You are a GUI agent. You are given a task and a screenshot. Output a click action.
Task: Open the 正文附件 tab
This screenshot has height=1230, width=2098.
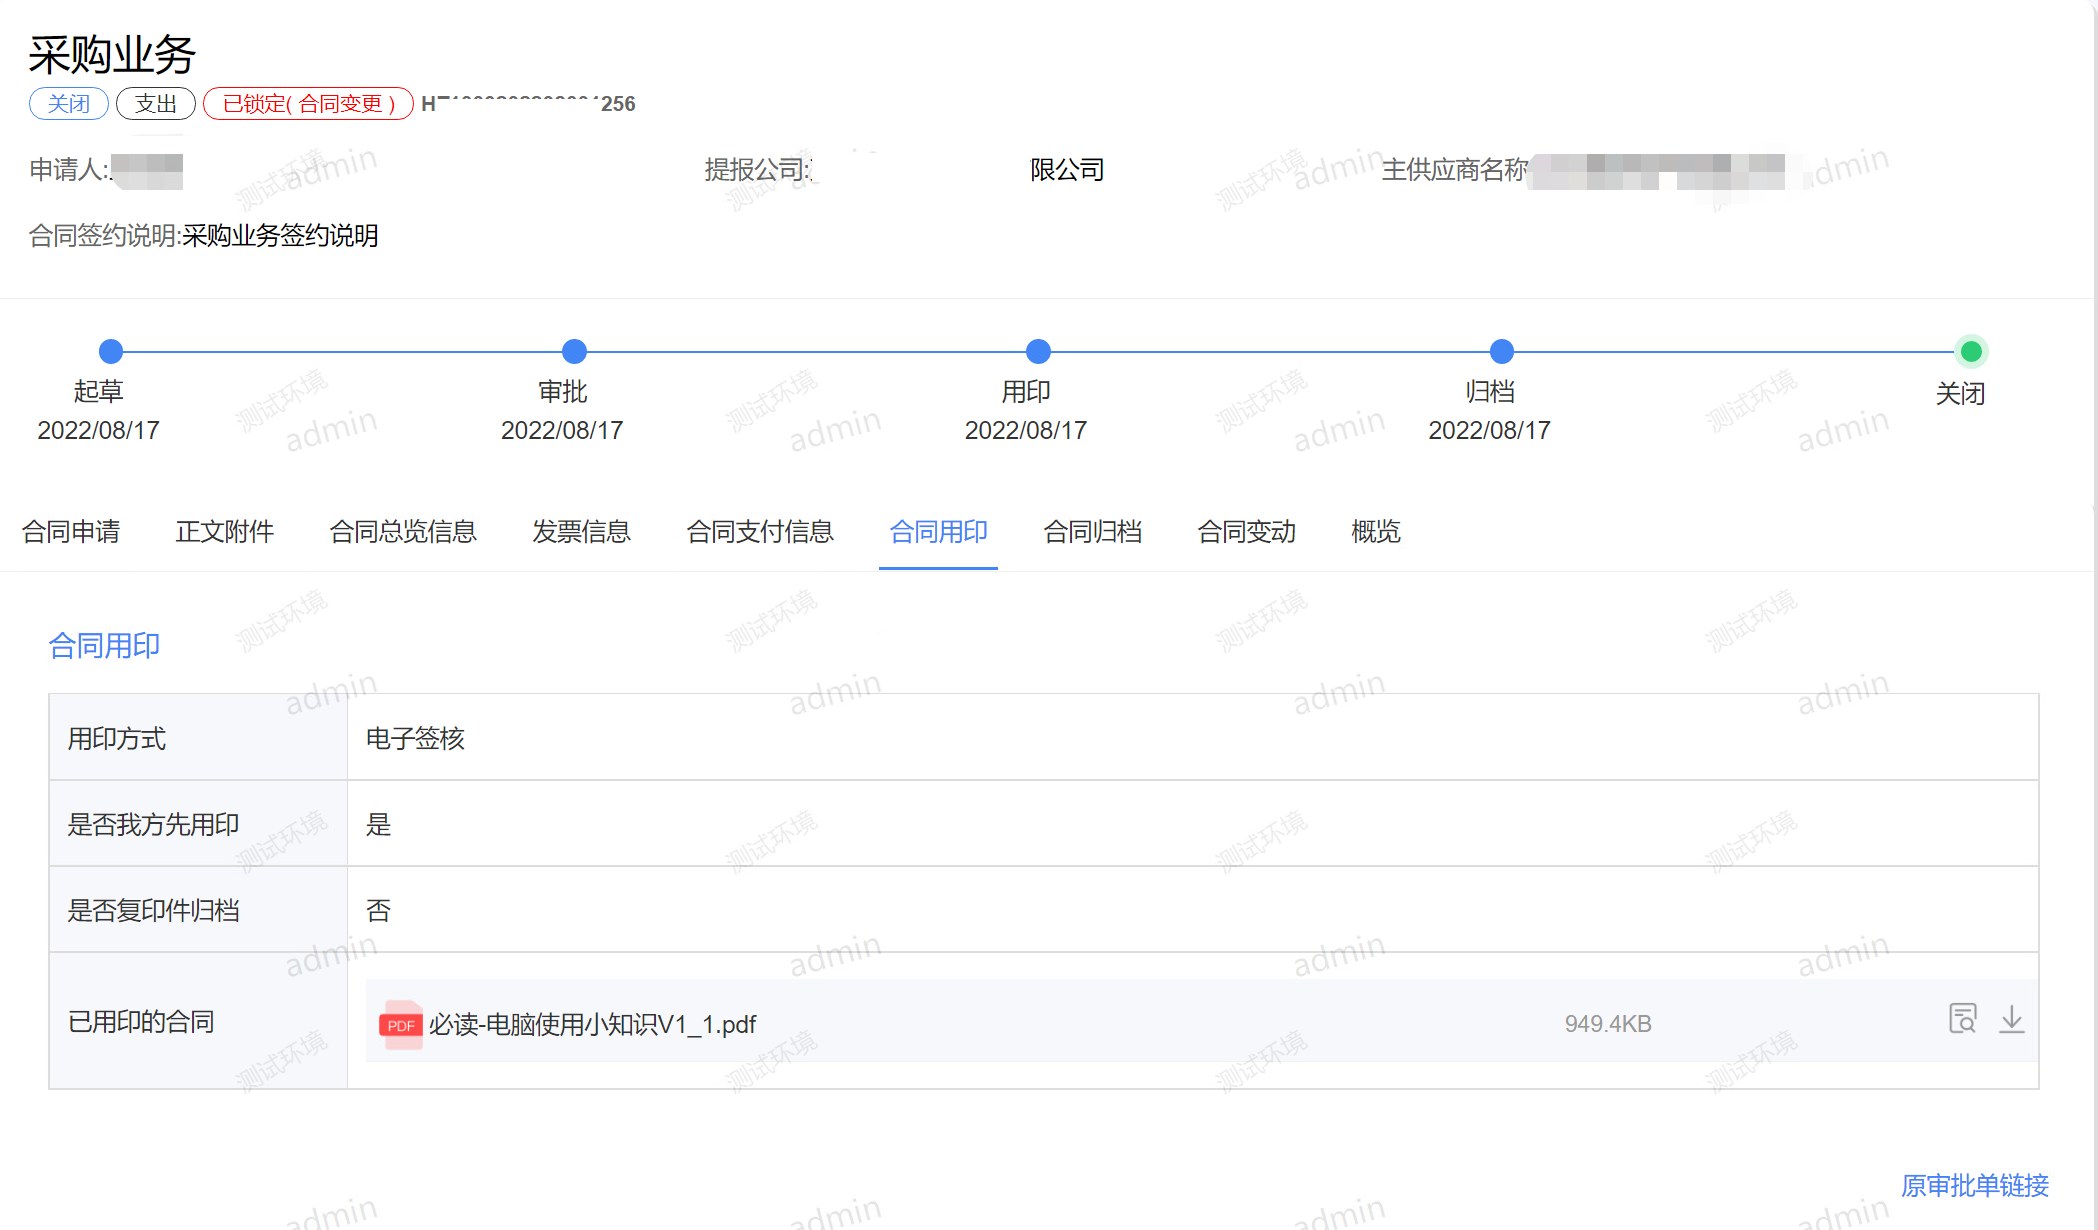click(x=225, y=531)
